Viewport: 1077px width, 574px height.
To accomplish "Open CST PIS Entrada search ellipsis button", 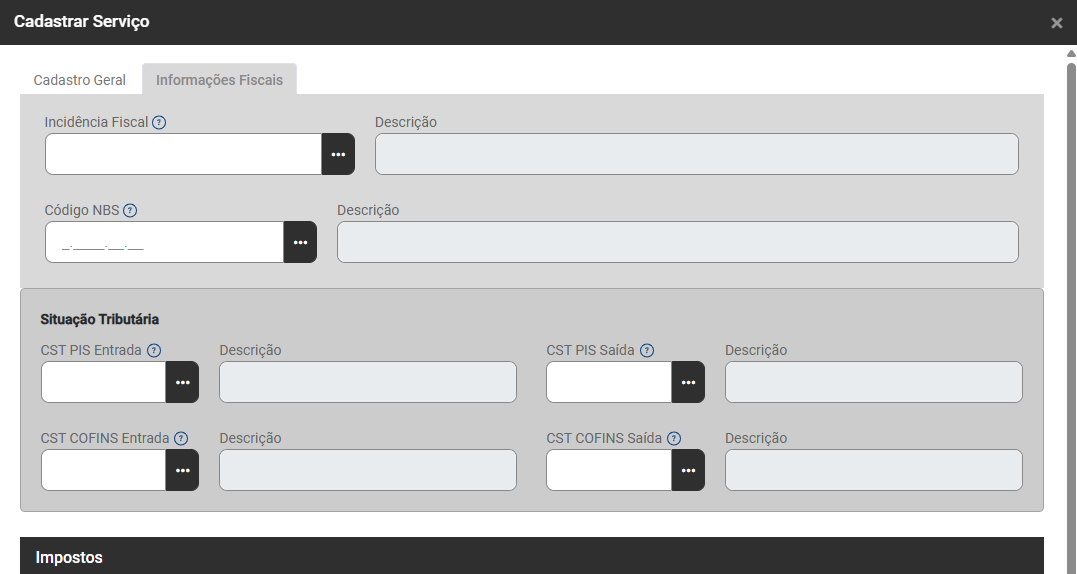I will 182,382.
